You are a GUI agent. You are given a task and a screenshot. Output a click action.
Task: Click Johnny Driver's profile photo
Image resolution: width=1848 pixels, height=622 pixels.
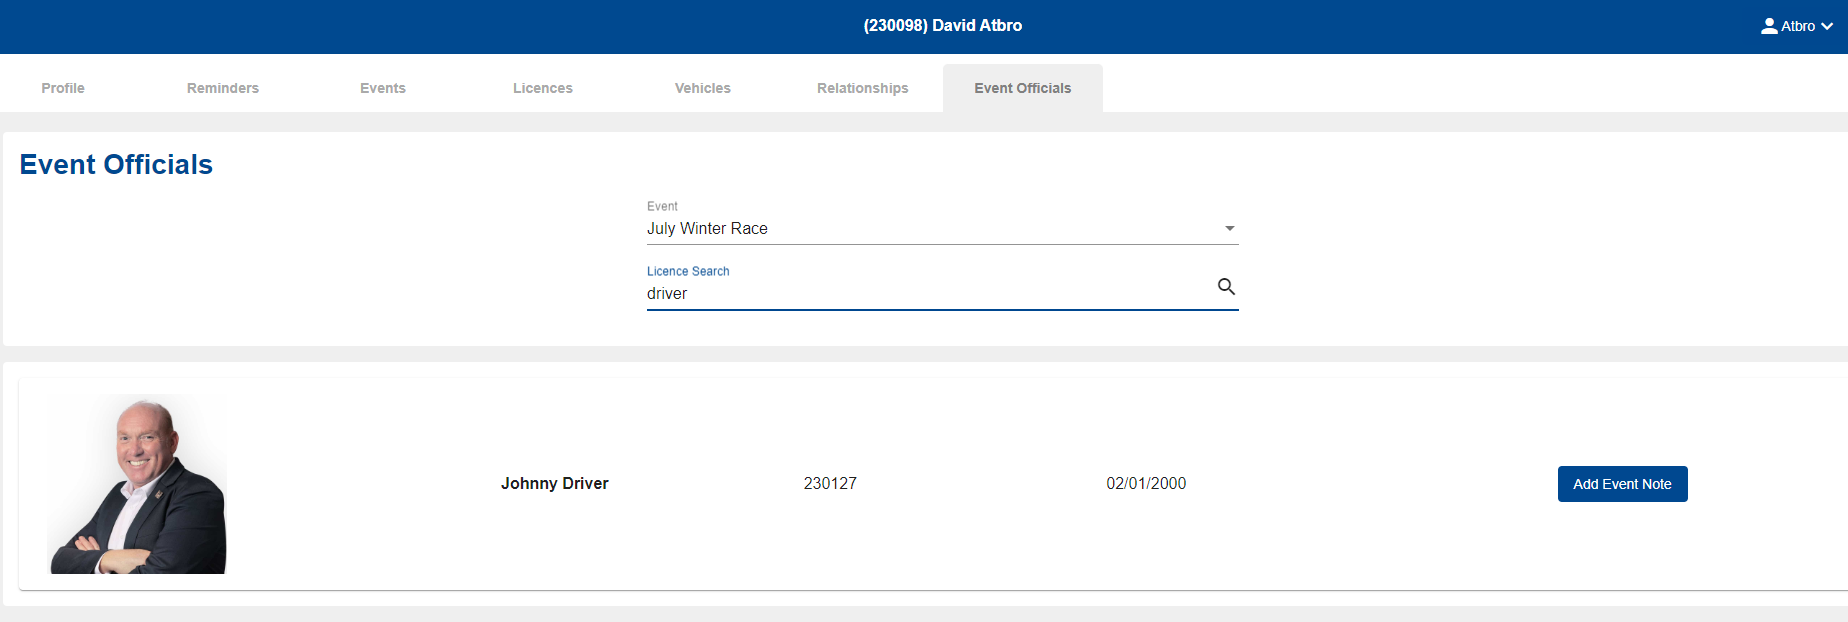[137, 484]
